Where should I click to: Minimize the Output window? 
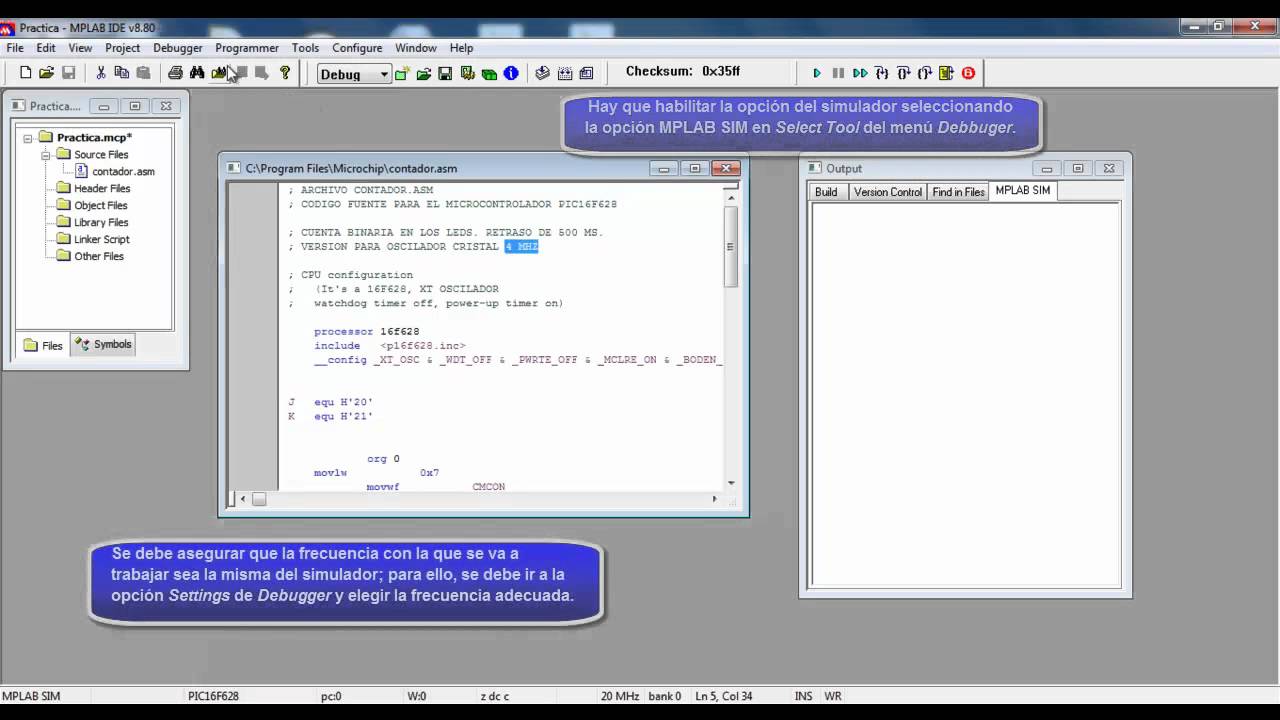click(1046, 169)
